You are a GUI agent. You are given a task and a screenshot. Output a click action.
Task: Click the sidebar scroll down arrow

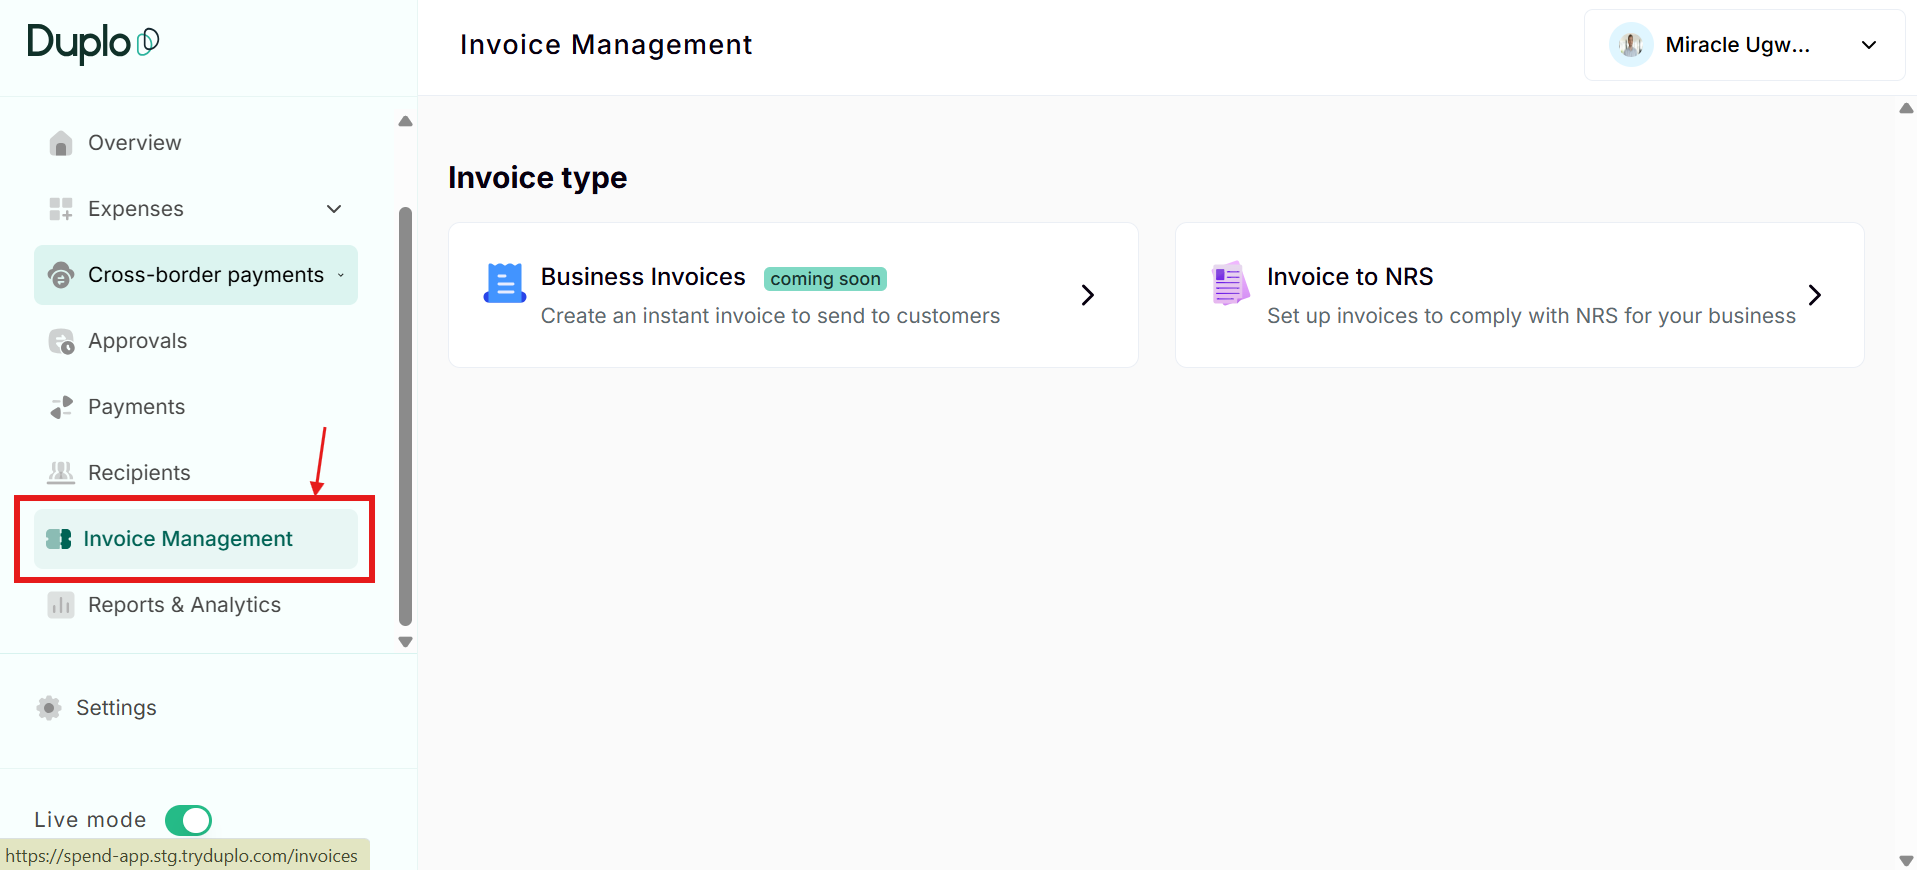click(x=405, y=642)
